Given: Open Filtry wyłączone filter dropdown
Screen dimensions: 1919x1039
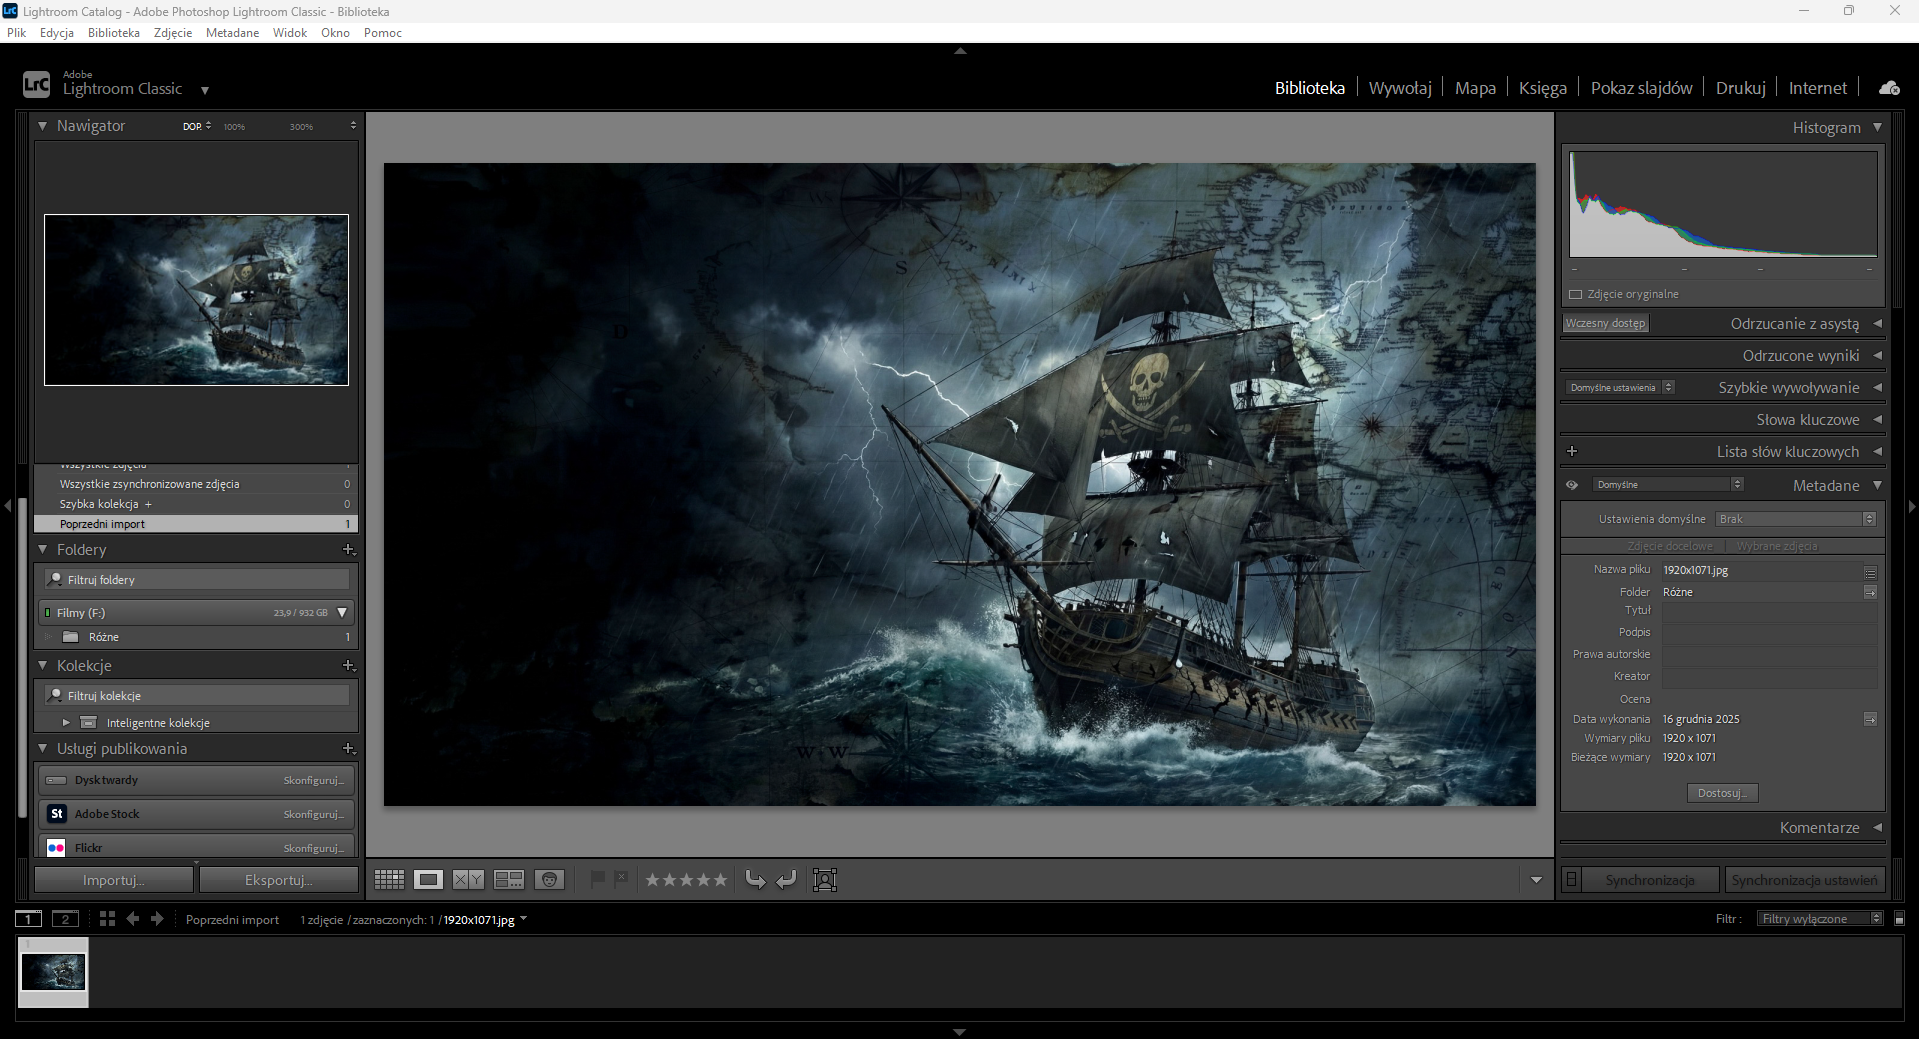Looking at the screenshot, I should (1820, 919).
